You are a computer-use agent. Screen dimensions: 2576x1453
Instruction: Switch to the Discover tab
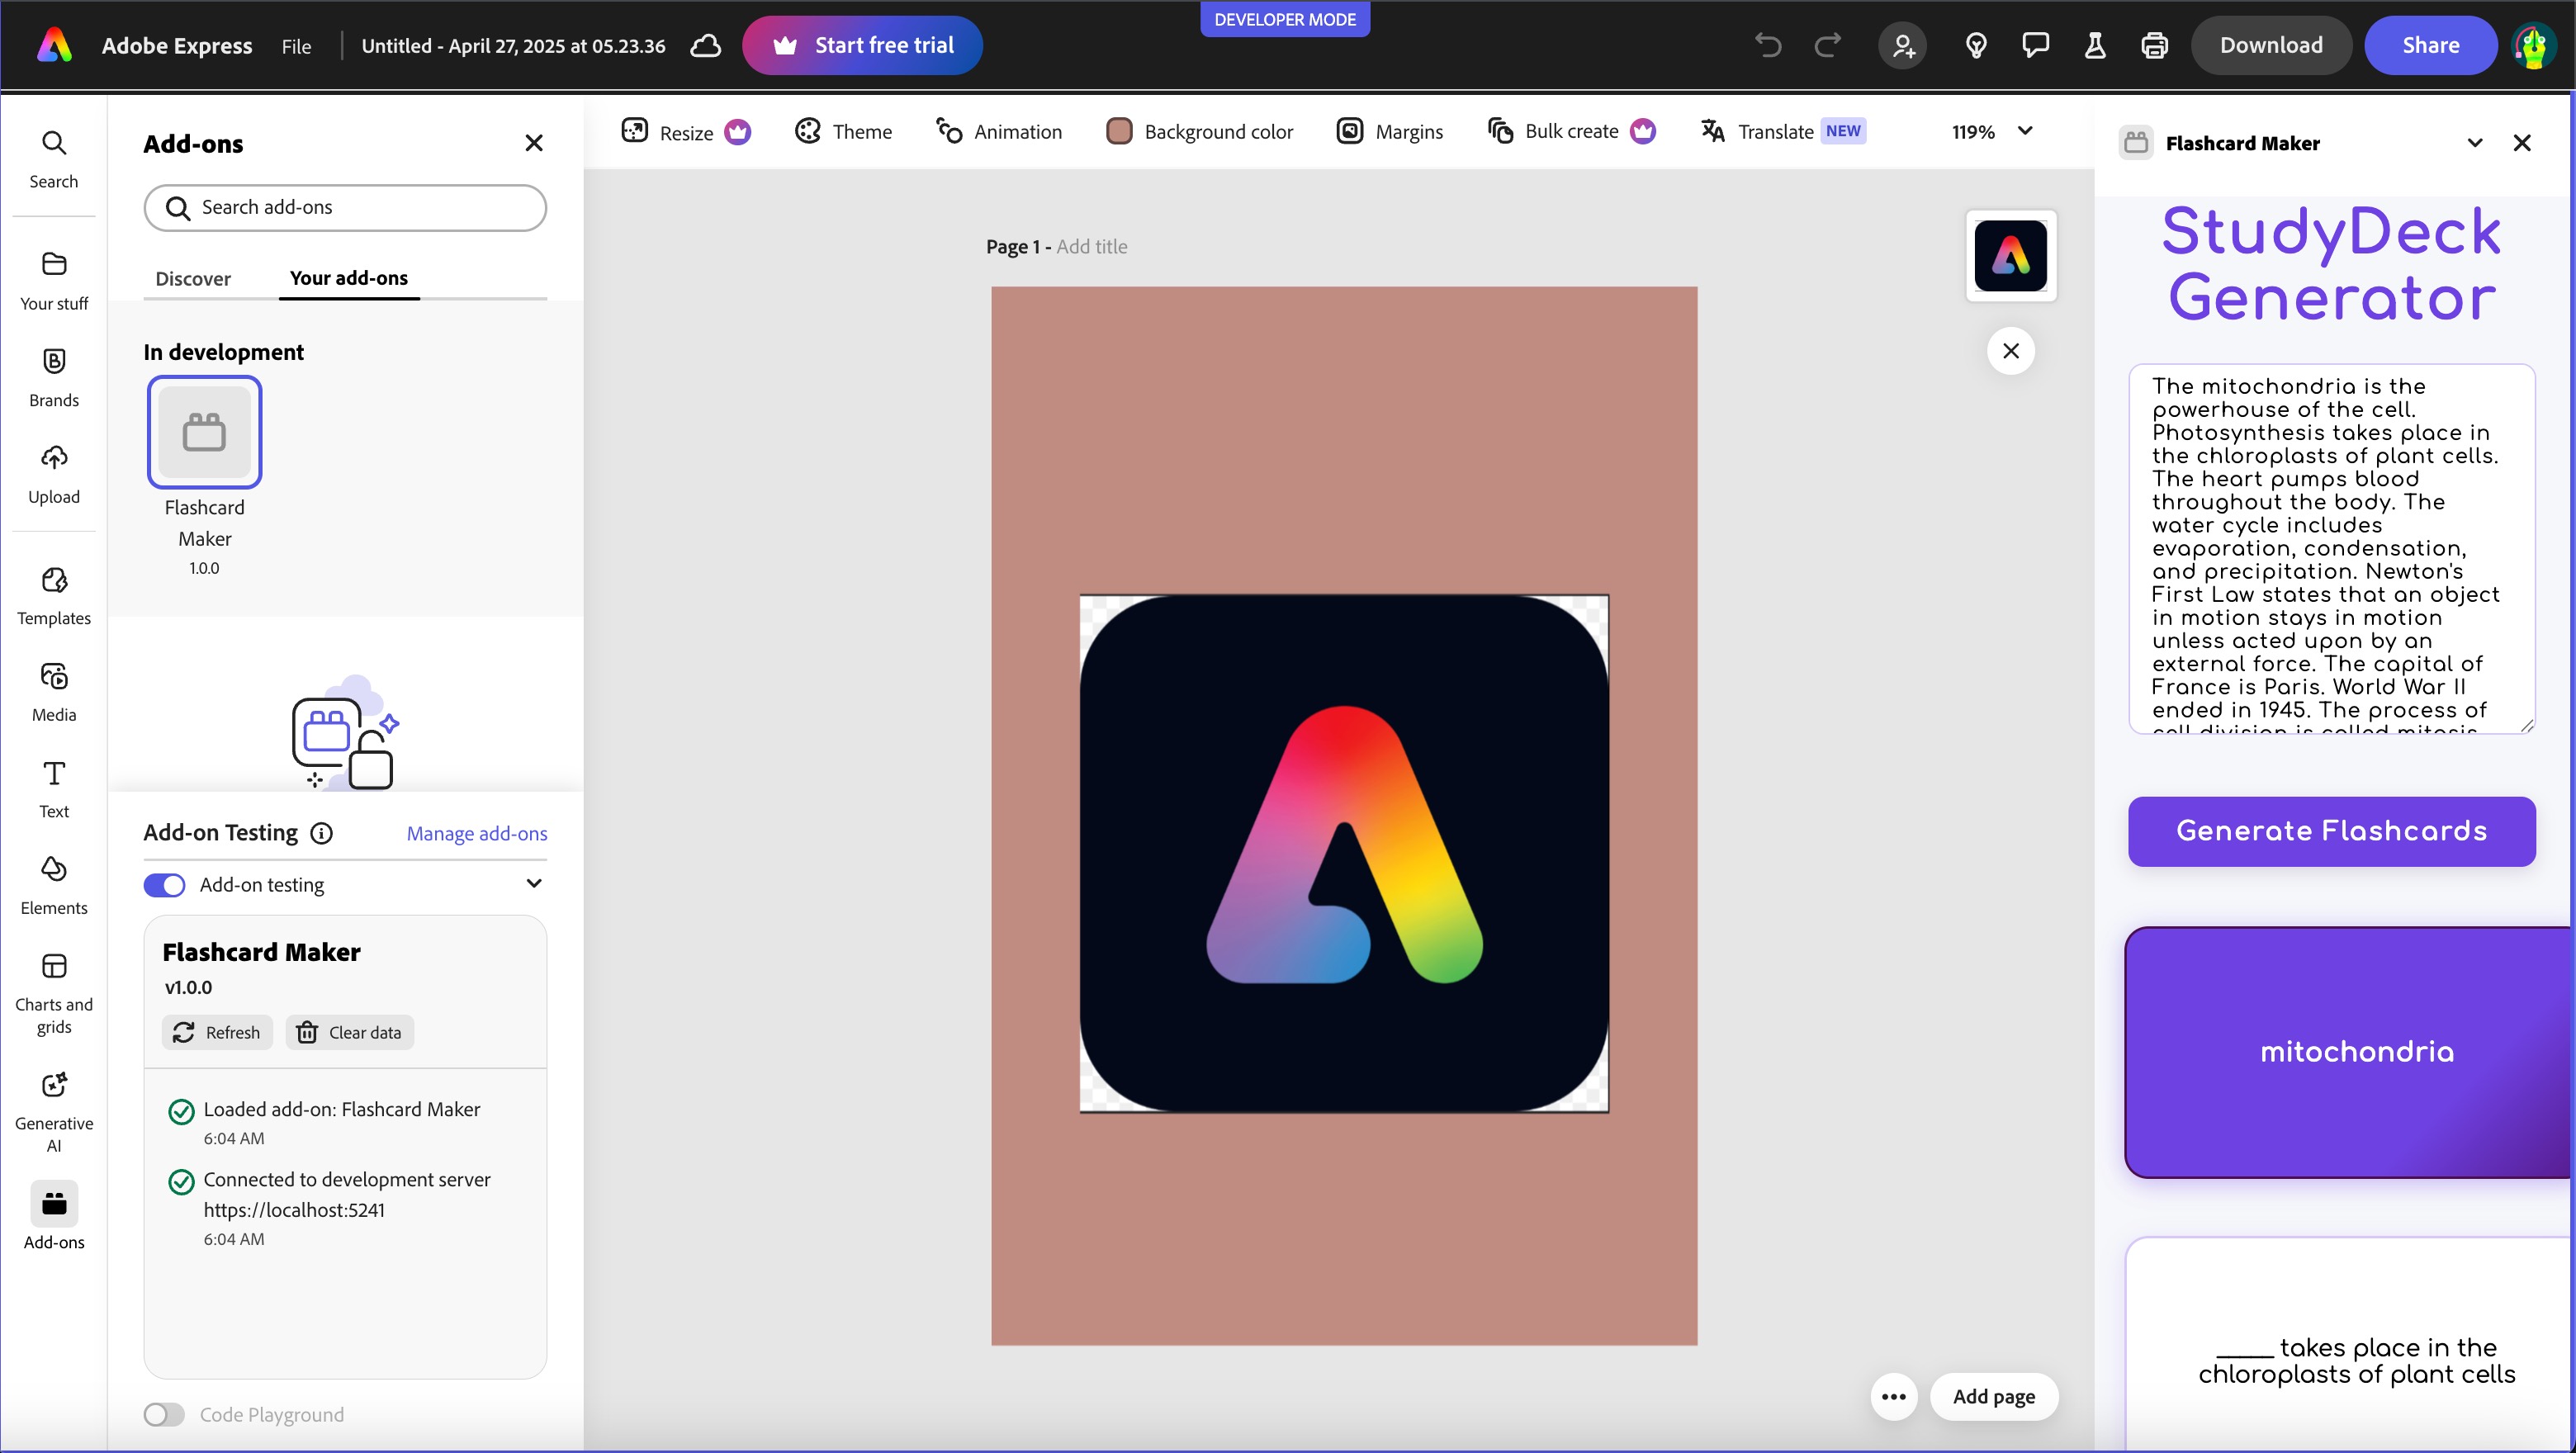coord(193,279)
